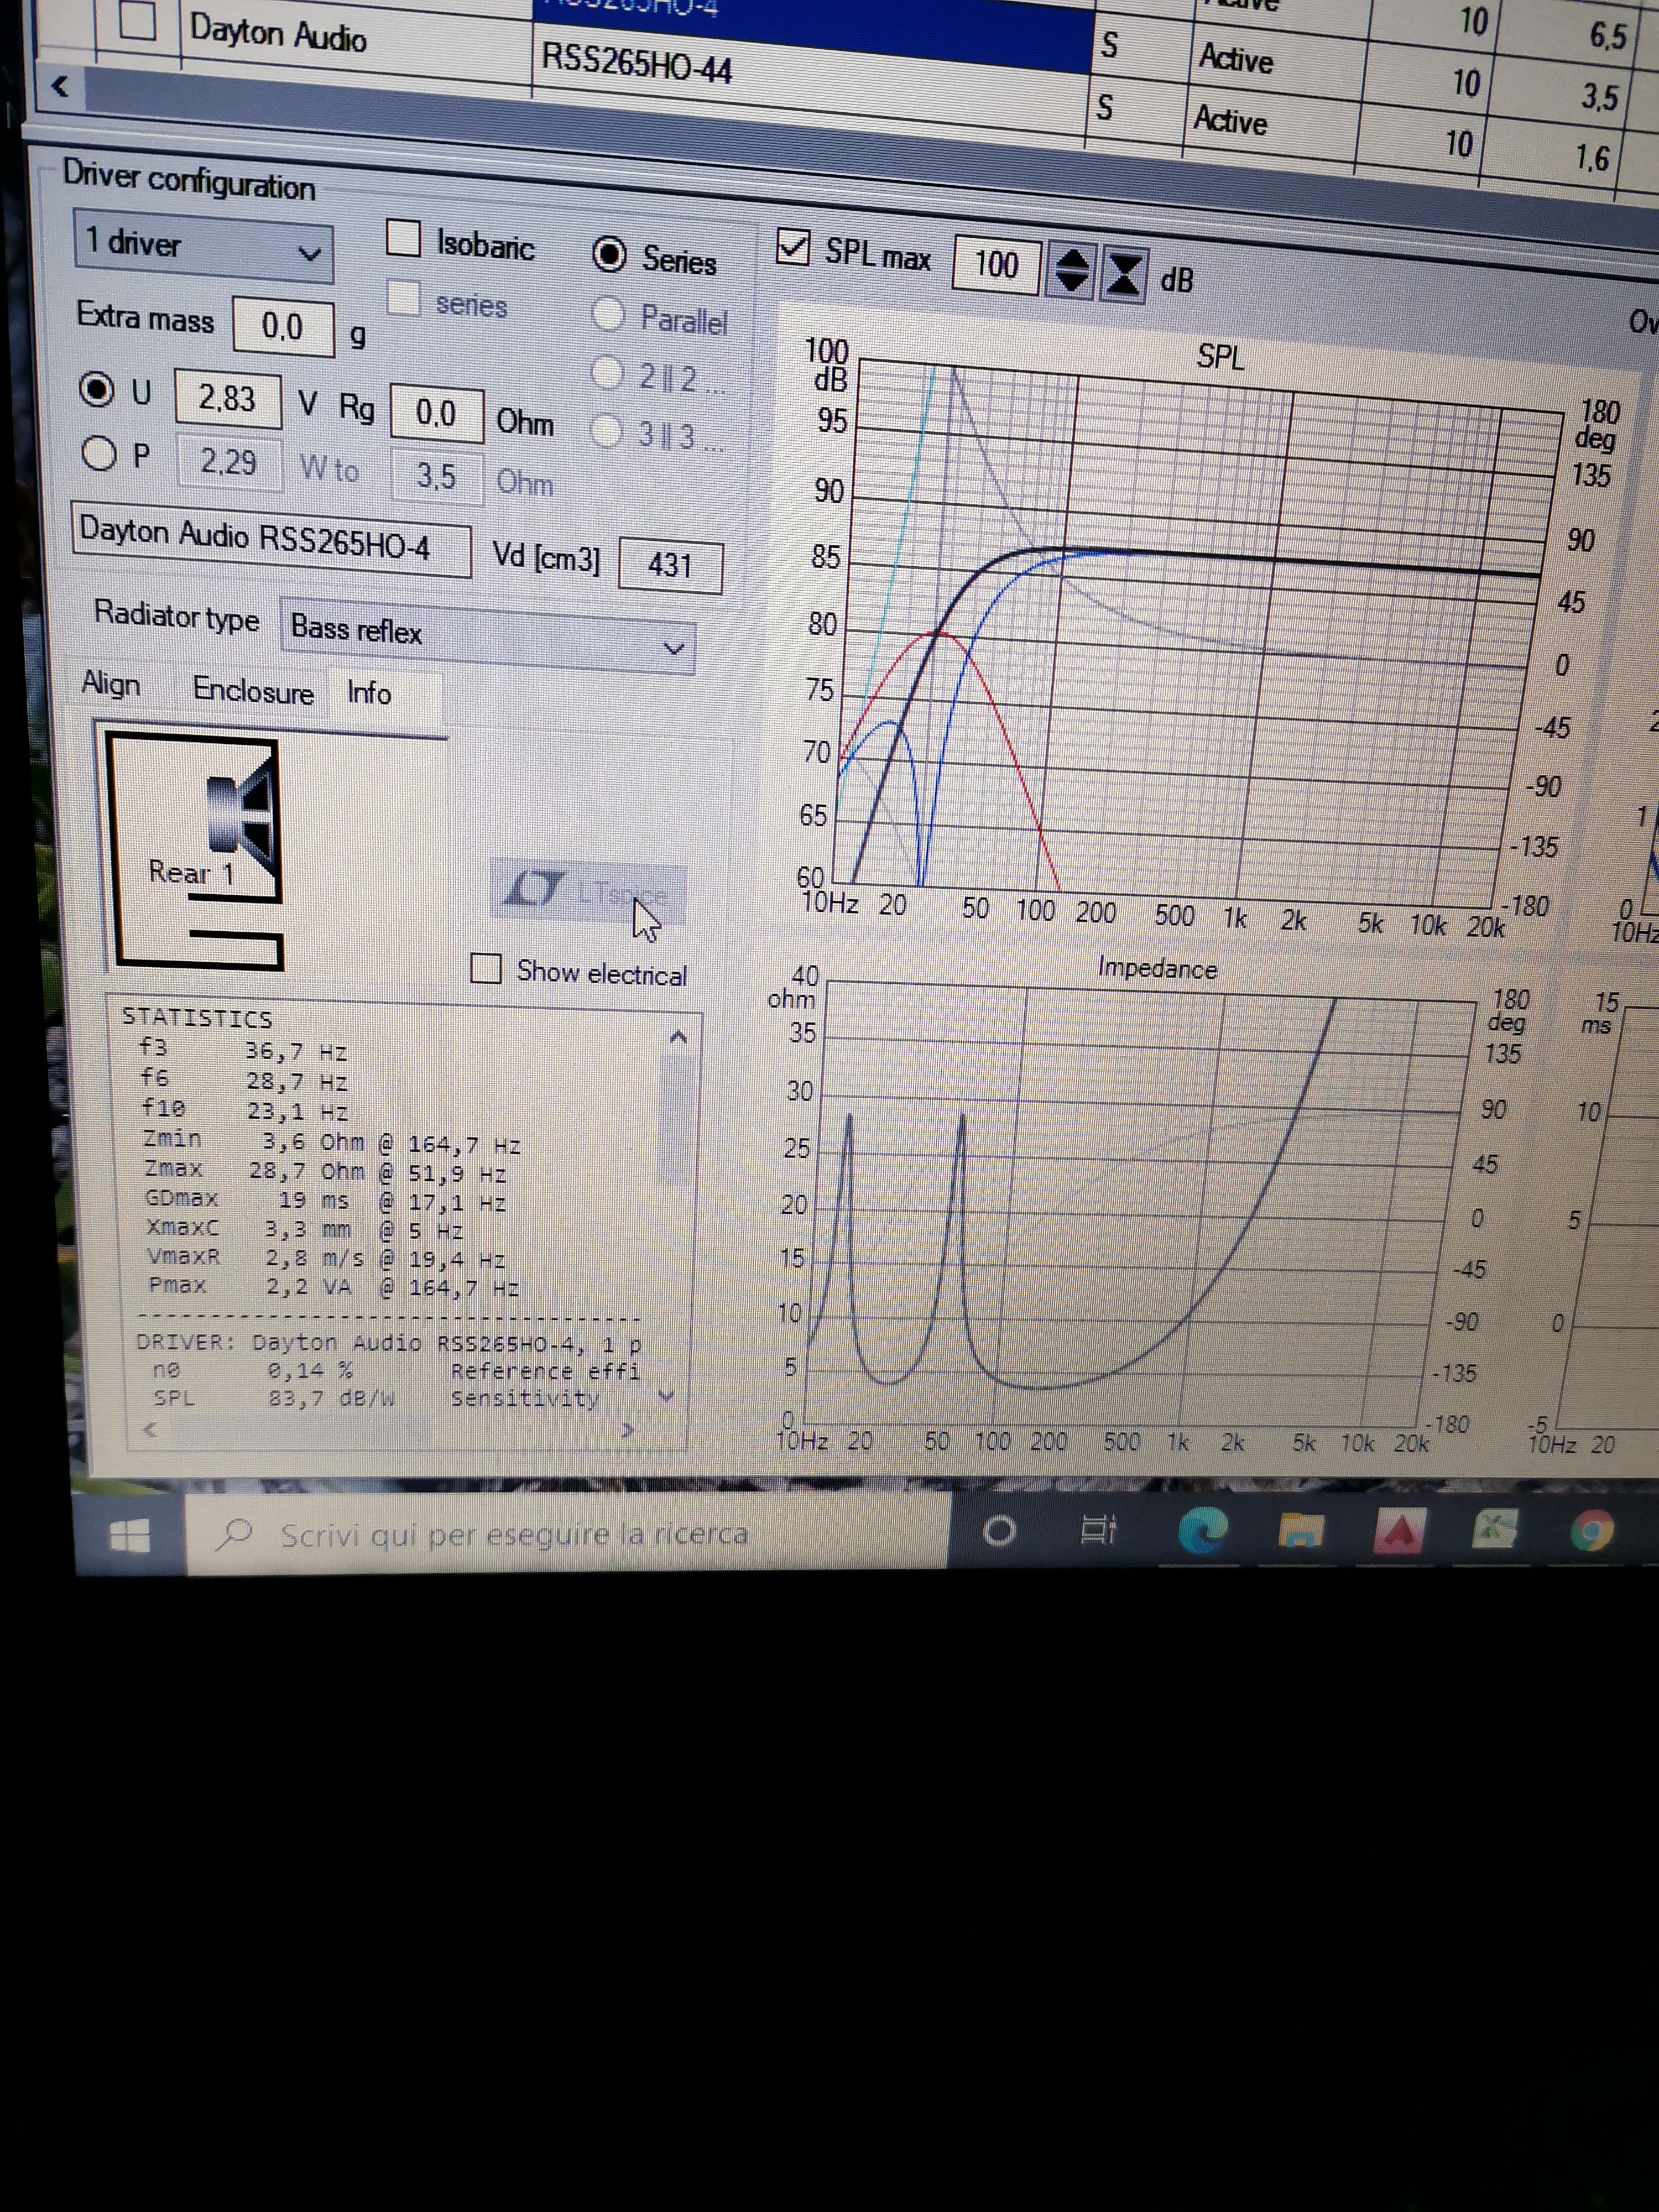Select the Series radio button

pos(609,254)
